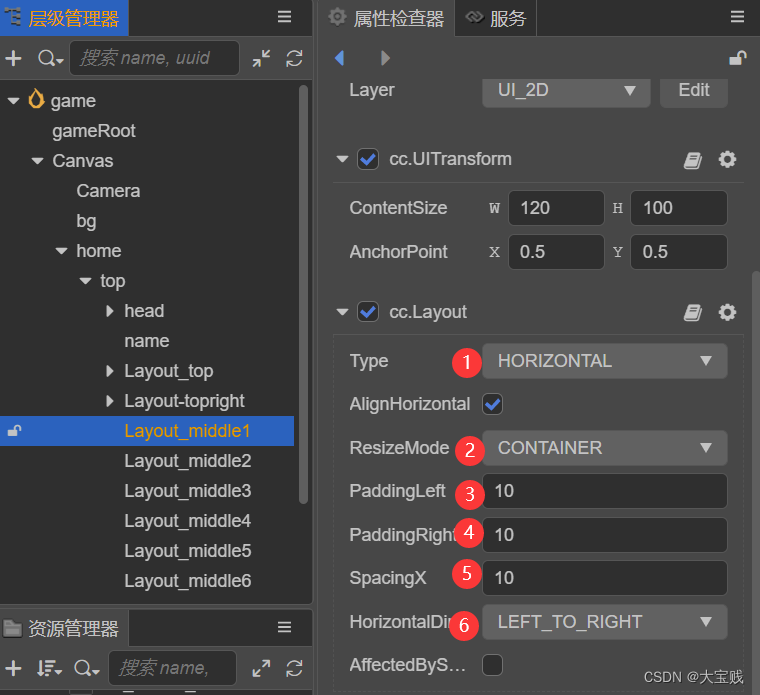Select Layout_middle3 node in hierarchy

187,491
